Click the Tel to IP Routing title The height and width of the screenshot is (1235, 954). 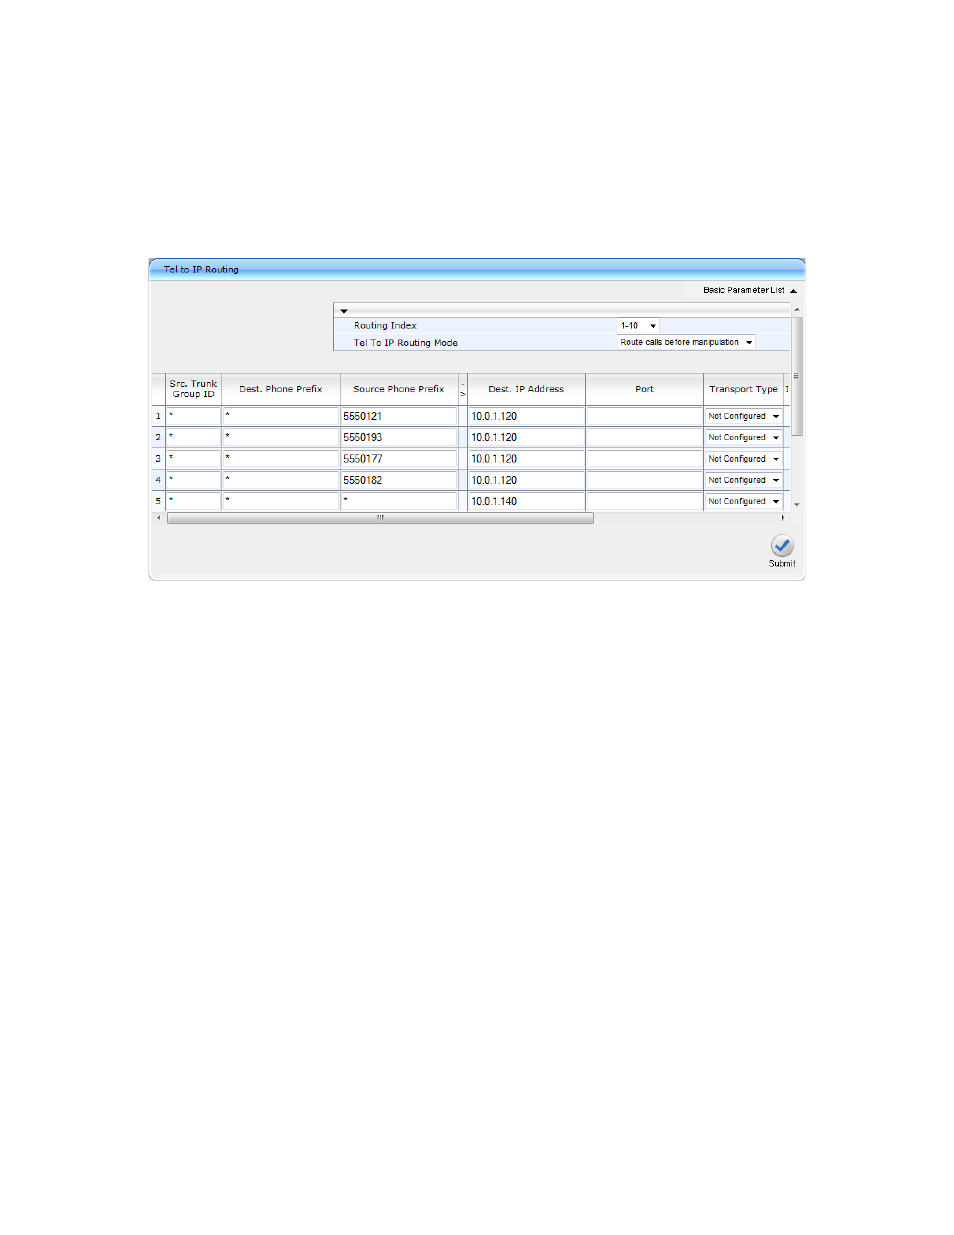pos(201,269)
